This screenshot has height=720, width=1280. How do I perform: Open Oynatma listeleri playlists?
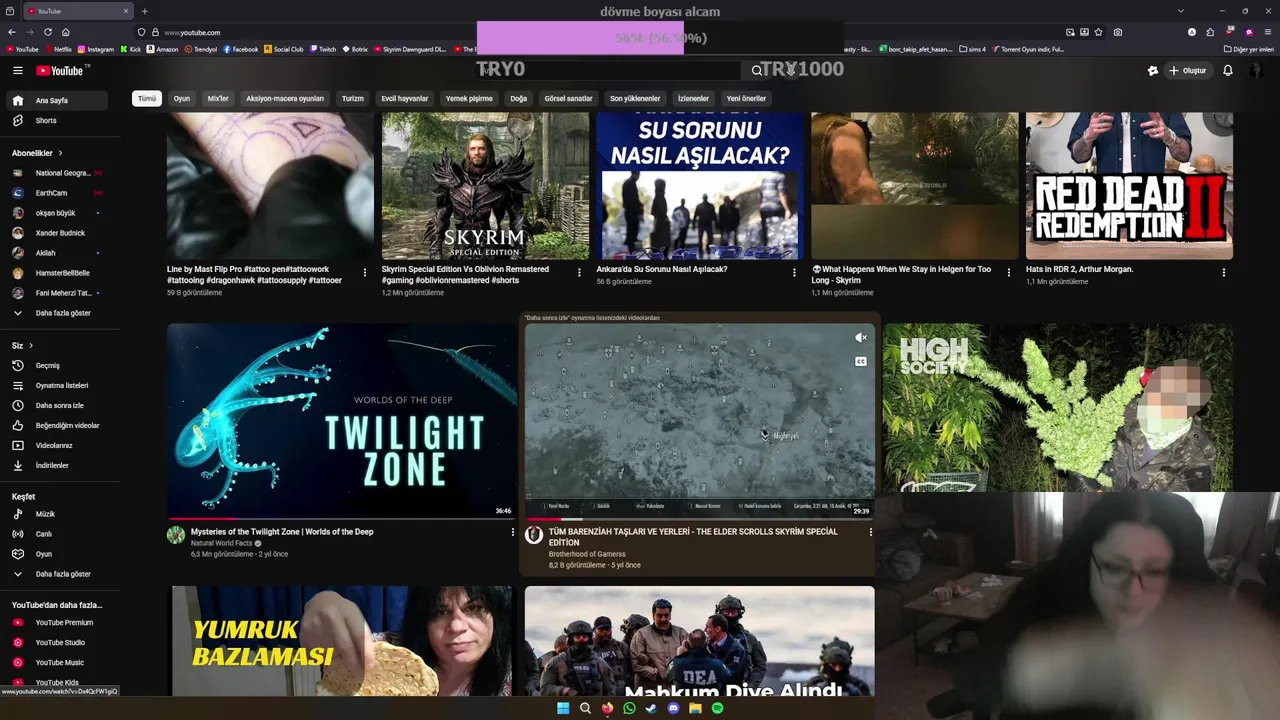click(x=56, y=386)
